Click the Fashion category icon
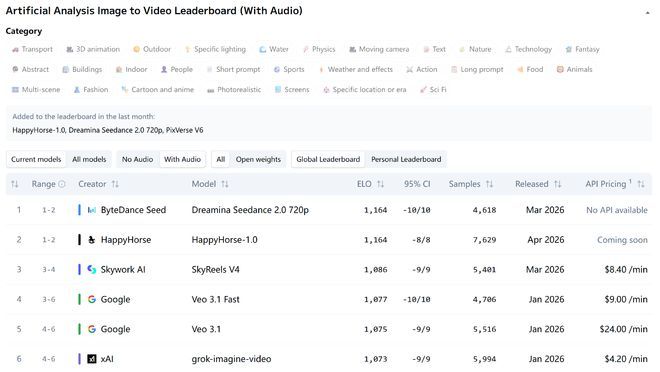This screenshot has width=660, height=372. [x=77, y=90]
